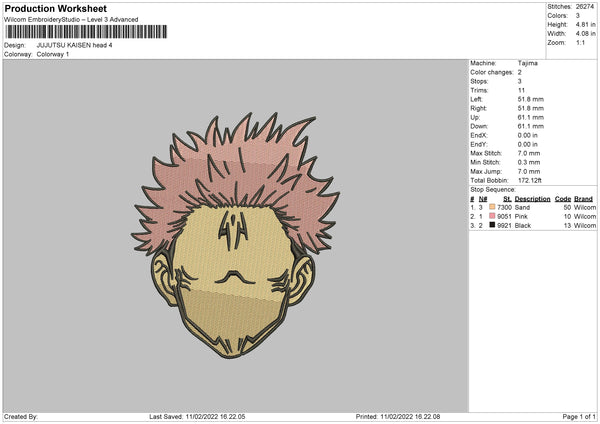Click the 'Created By:' label
Screen dimensions: 600x424
point(21,417)
